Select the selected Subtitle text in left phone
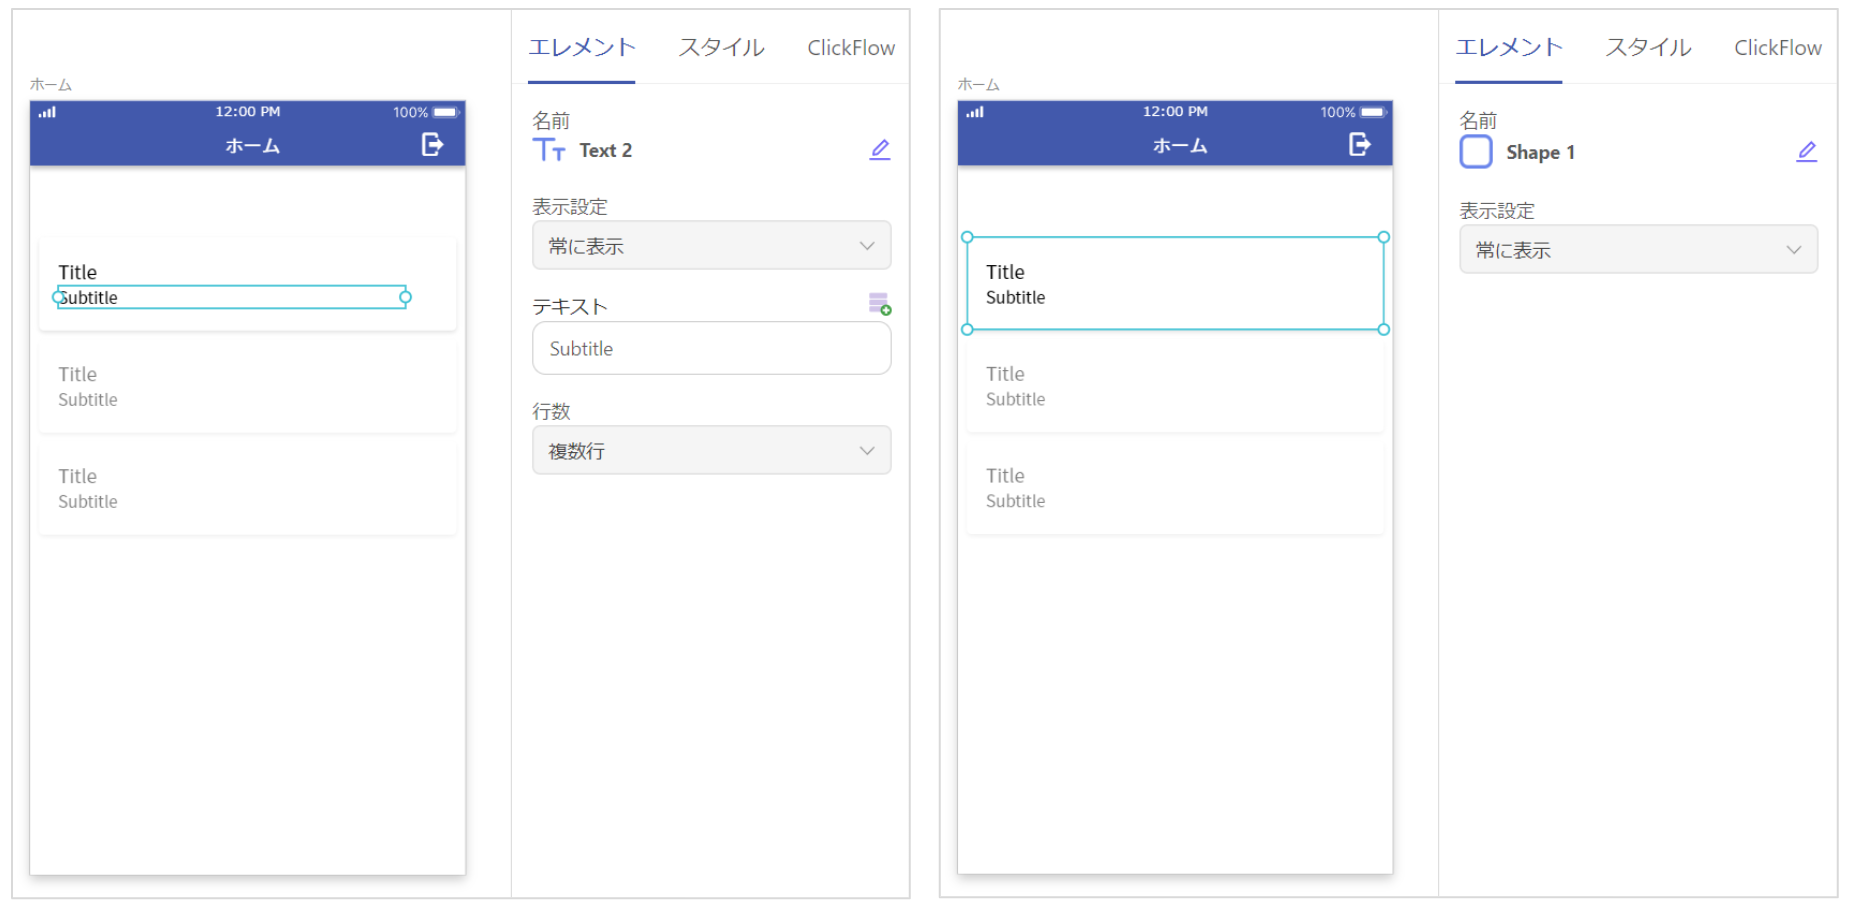This screenshot has width=1856, height=912. click(x=232, y=297)
